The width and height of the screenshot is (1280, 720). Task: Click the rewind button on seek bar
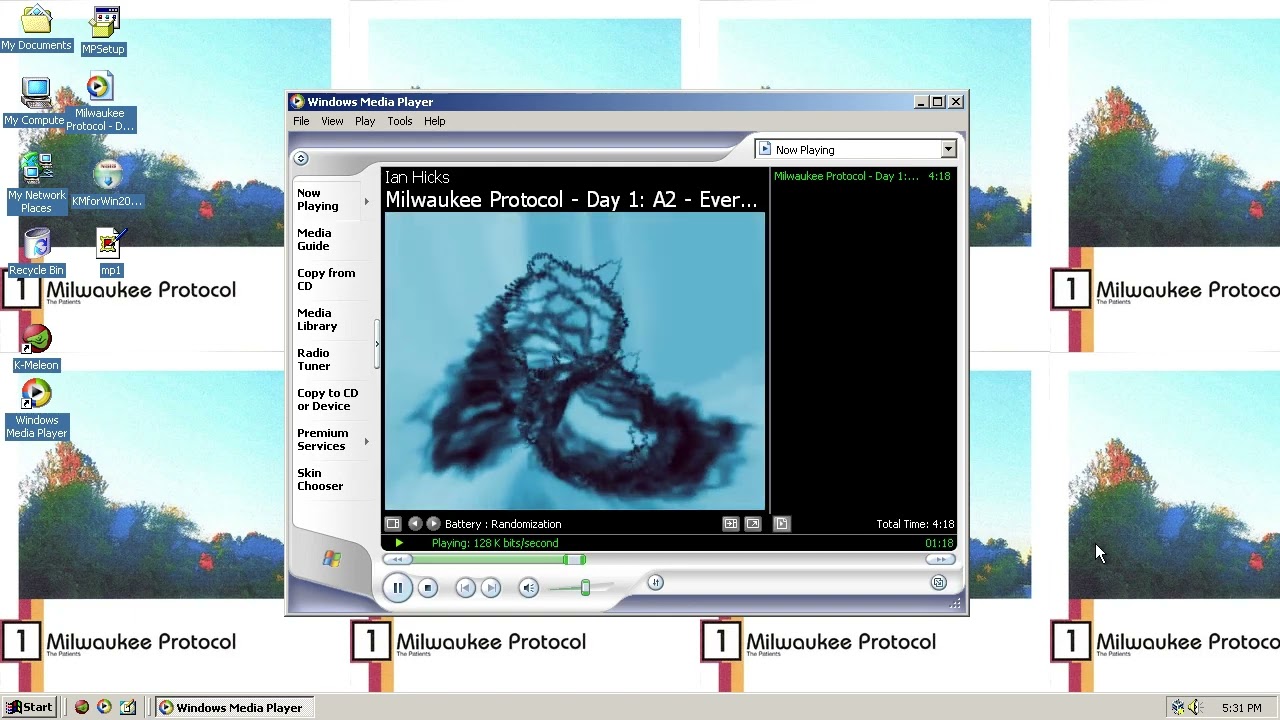click(x=397, y=560)
